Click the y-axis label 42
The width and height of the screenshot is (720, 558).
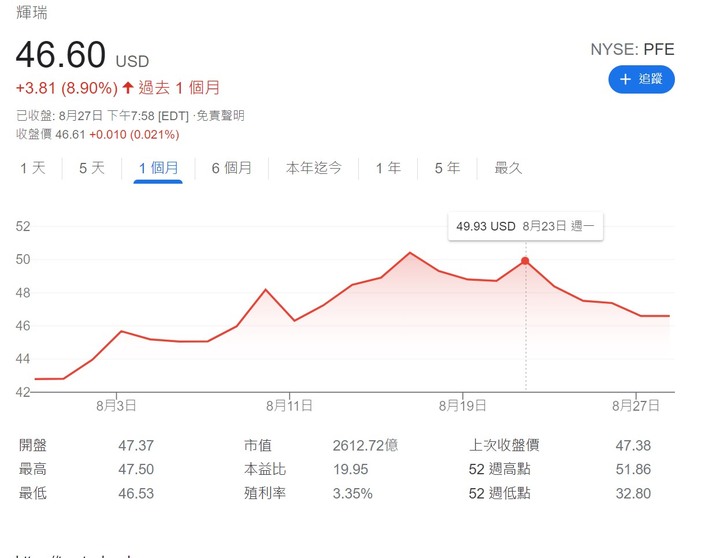[23, 392]
